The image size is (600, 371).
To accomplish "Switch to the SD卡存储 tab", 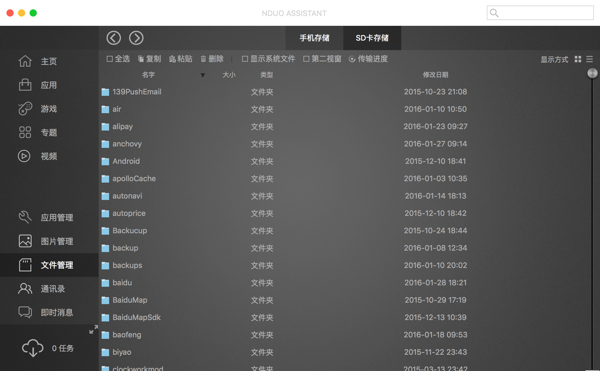I will pos(372,38).
